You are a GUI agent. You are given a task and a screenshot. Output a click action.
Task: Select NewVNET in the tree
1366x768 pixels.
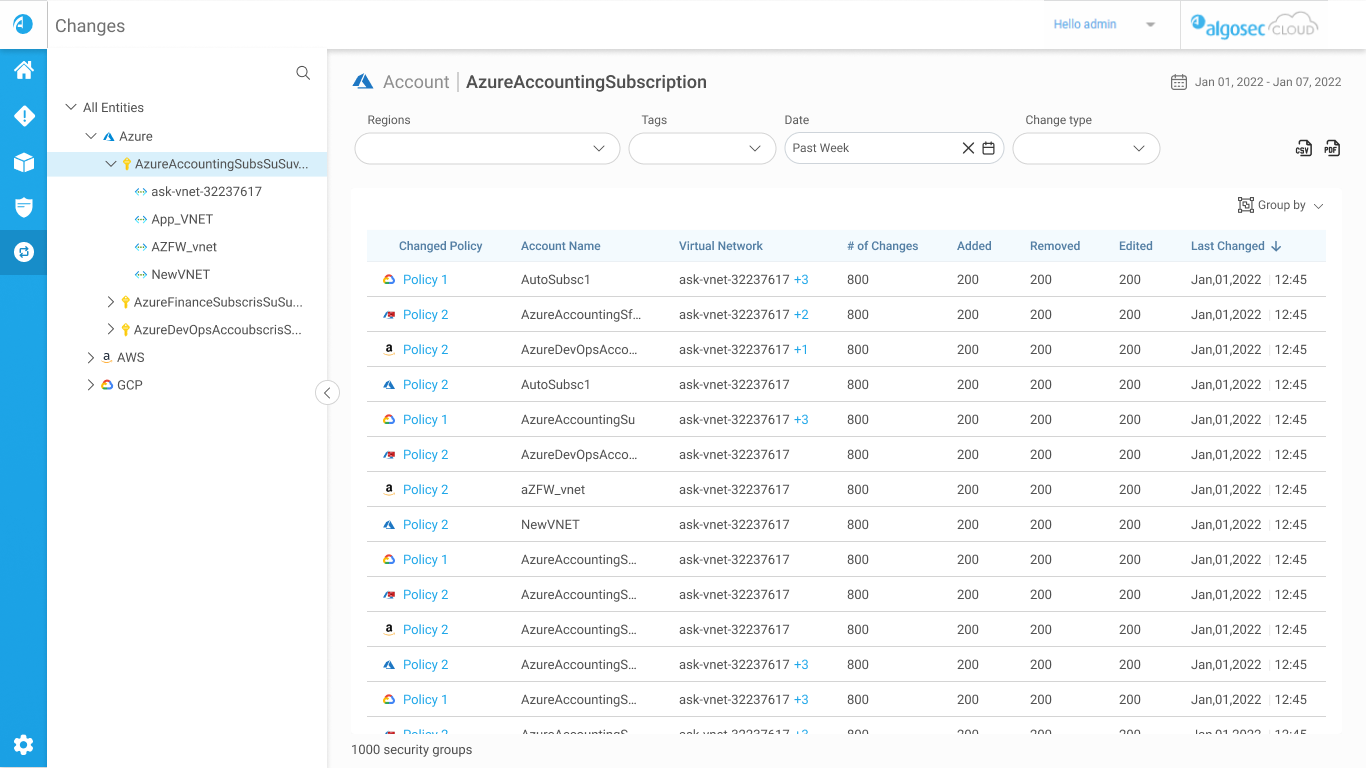(x=181, y=274)
